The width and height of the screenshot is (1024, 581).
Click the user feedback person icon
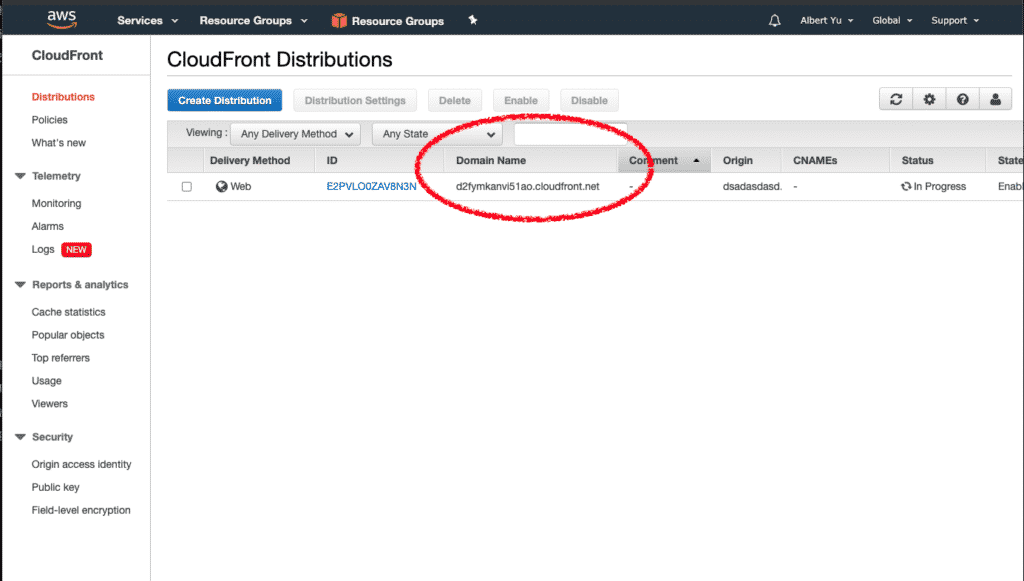point(995,99)
